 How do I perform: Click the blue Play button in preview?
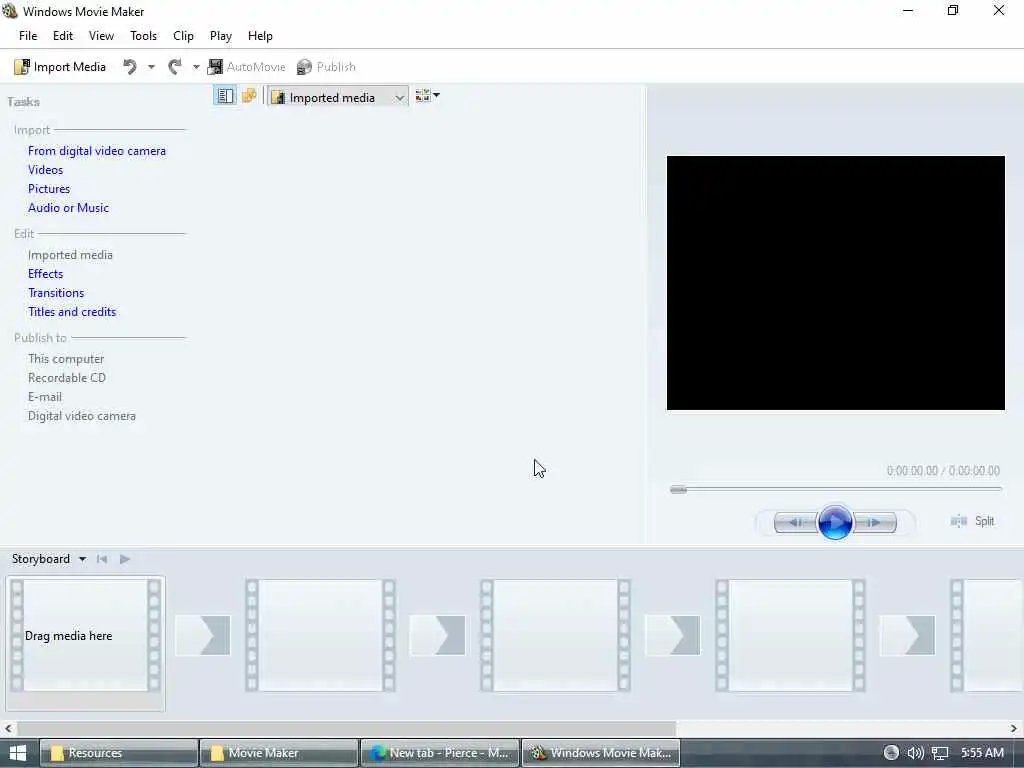point(835,522)
